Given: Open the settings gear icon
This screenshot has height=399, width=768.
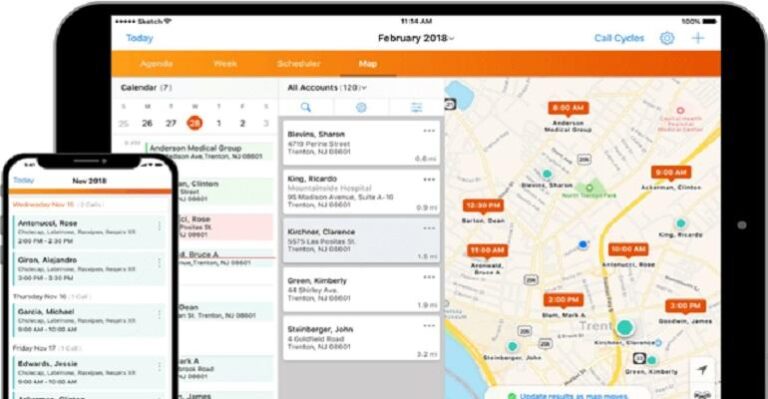Looking at the screenshot, I should [667, 38].
